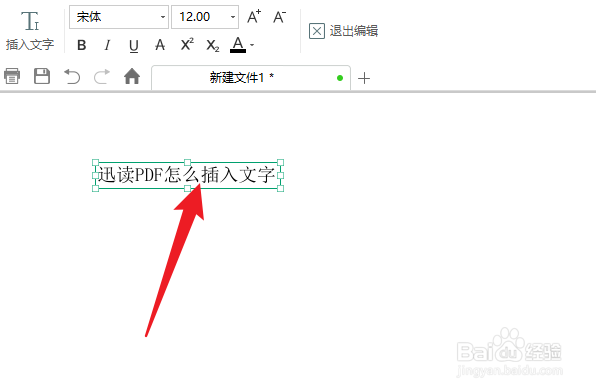The height and width of the screenshot is (391, 596).
Task: Open the font family dropdown showing 宋体
Action: tap(119, 17)
